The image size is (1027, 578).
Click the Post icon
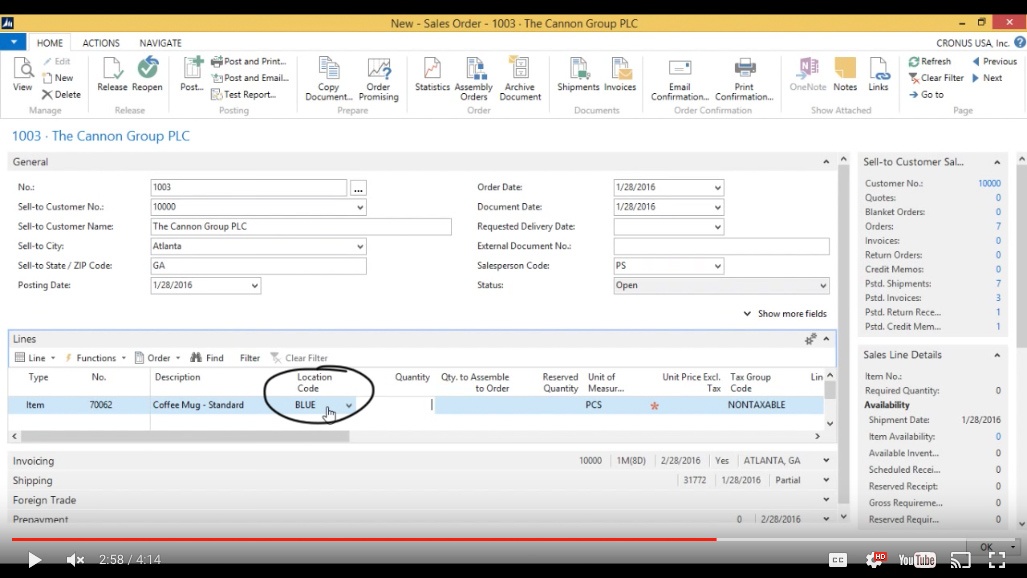point(192,73)
